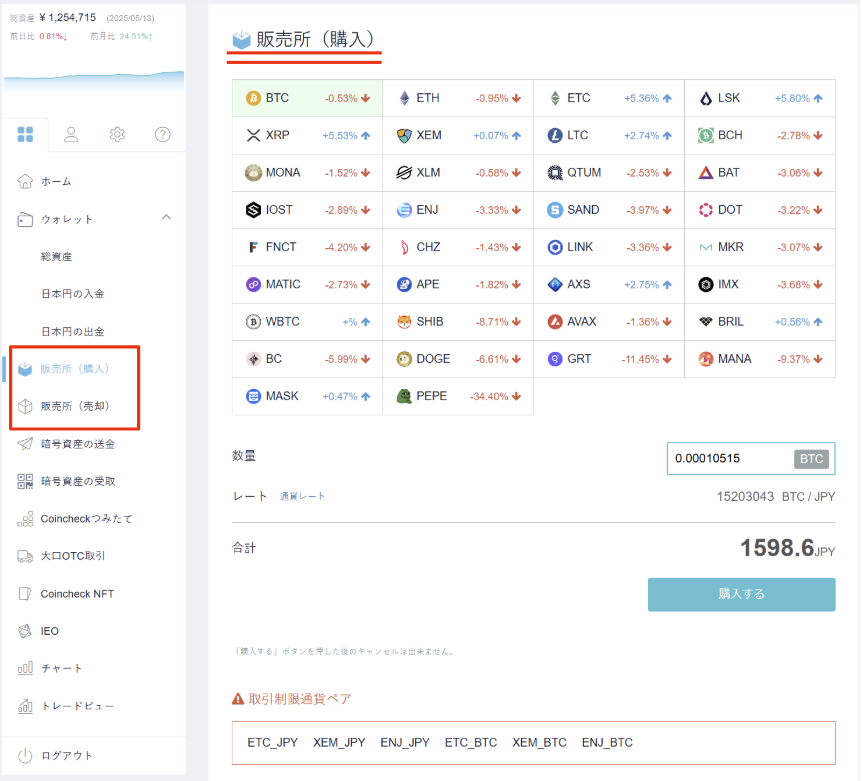The image size is (862, 781).
Task: Click the paper-plane icon for 暗号資産の送金
Action: (25, 444)
